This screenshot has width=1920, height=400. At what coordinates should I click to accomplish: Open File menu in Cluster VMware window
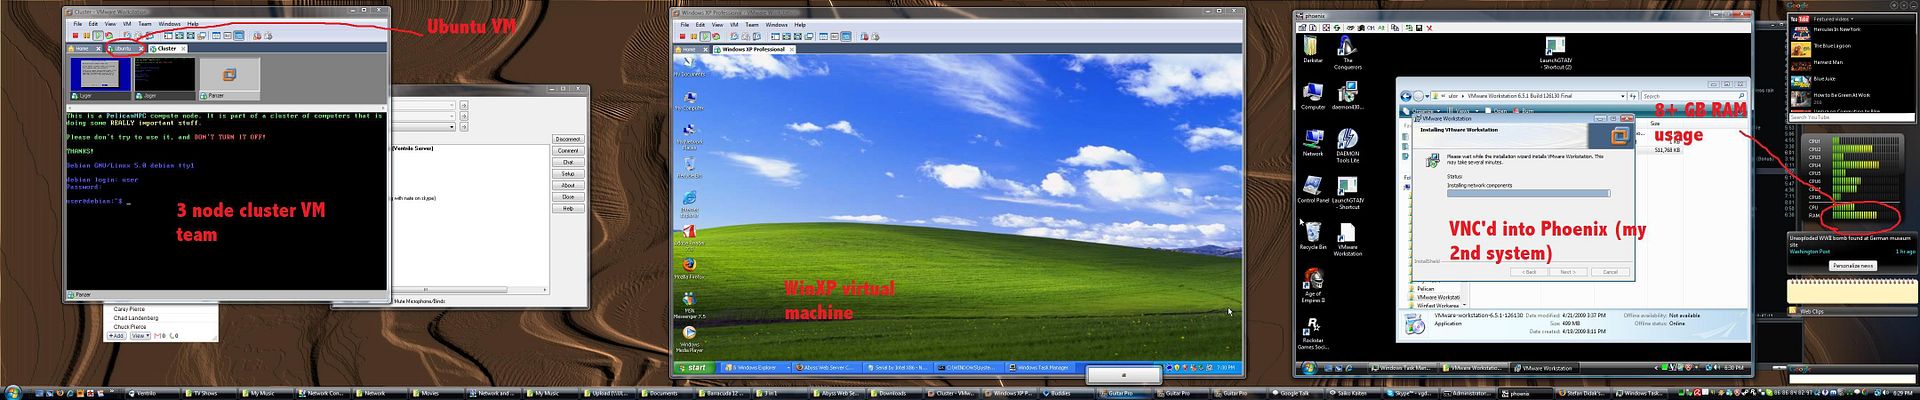tap(77, 23)
